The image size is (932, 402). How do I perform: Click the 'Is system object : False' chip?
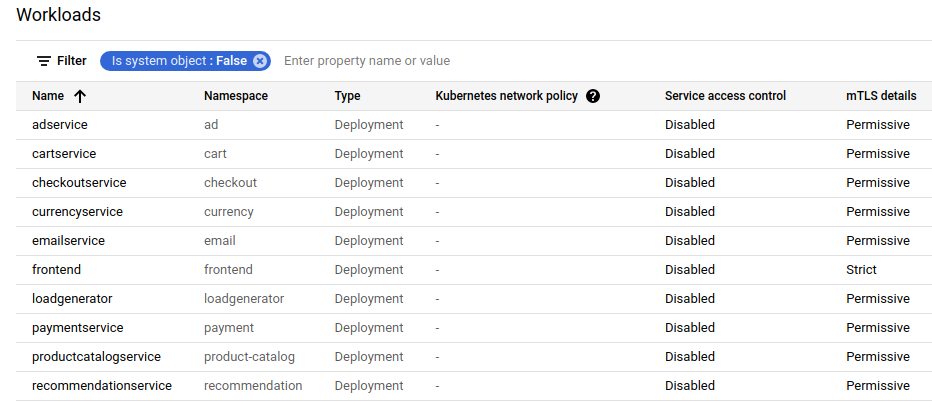point(178,61)
